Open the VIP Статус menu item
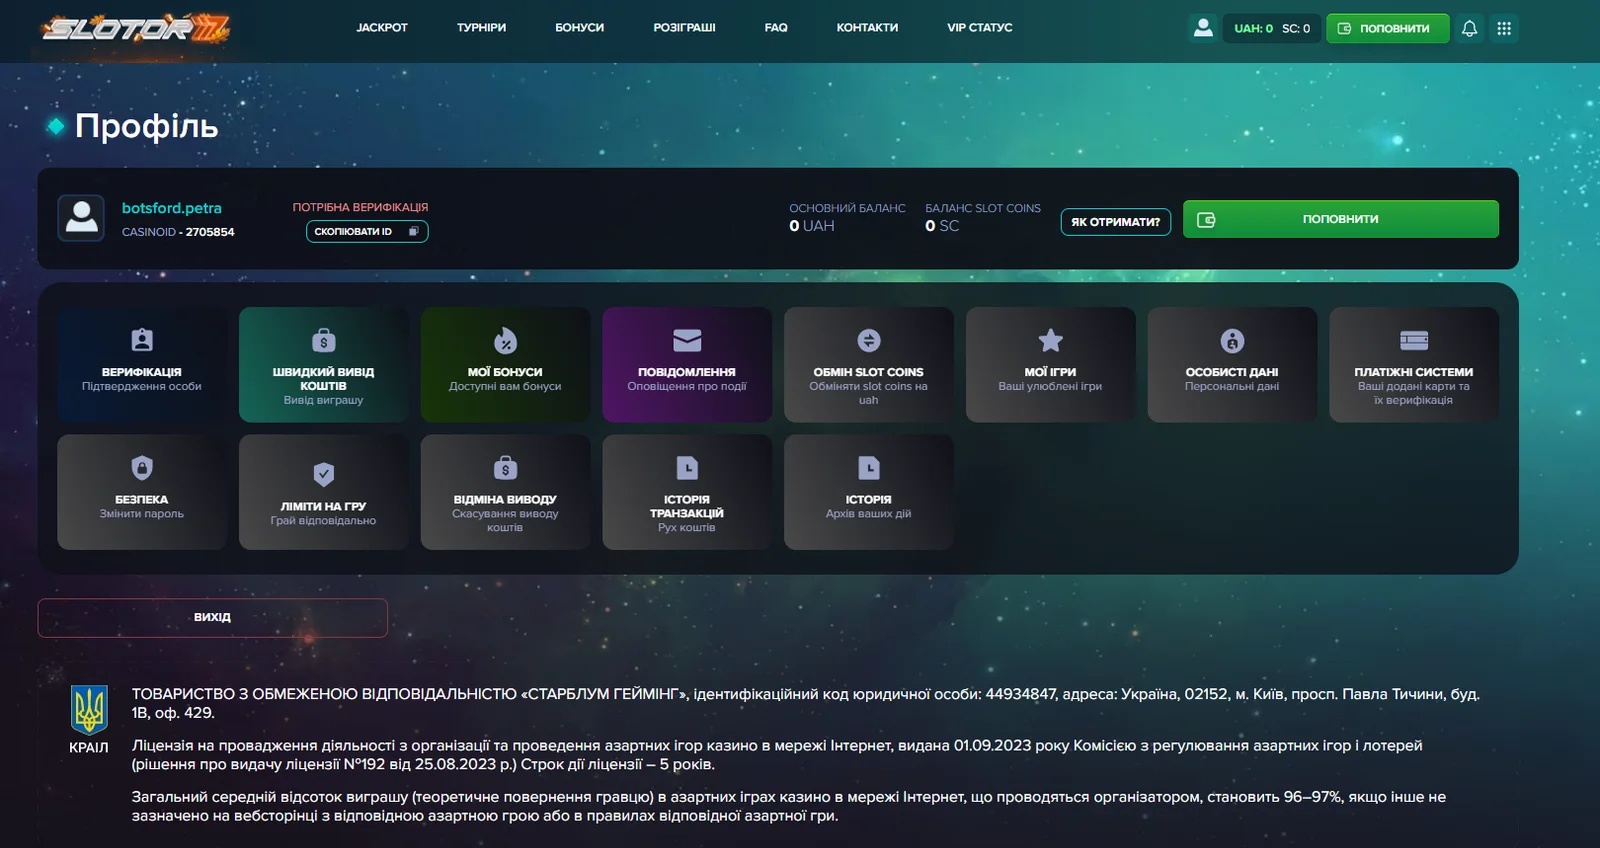This screenshot has height=848, width=1600. [980, 28]
